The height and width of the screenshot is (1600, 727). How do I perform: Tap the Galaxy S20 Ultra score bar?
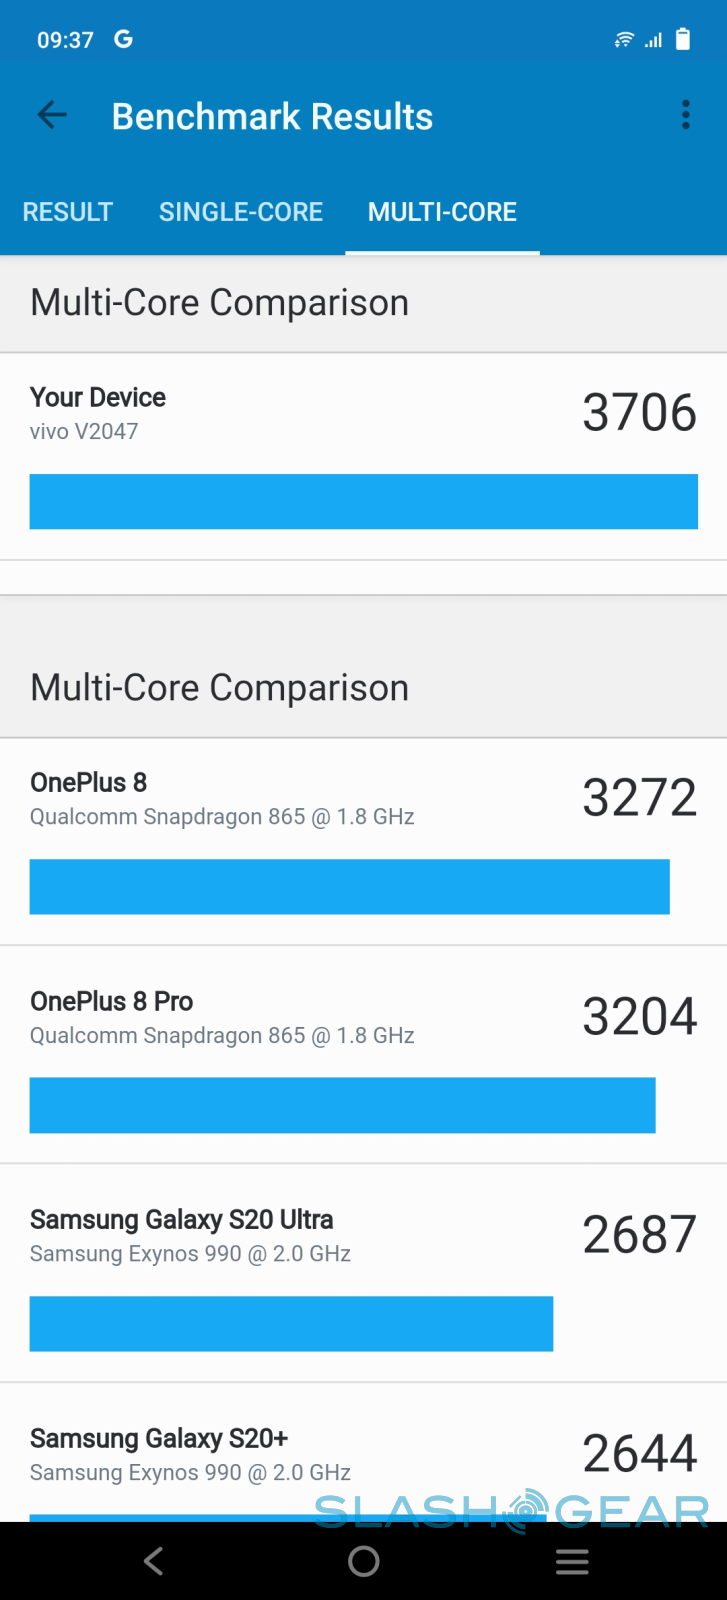click(291, 1323)
